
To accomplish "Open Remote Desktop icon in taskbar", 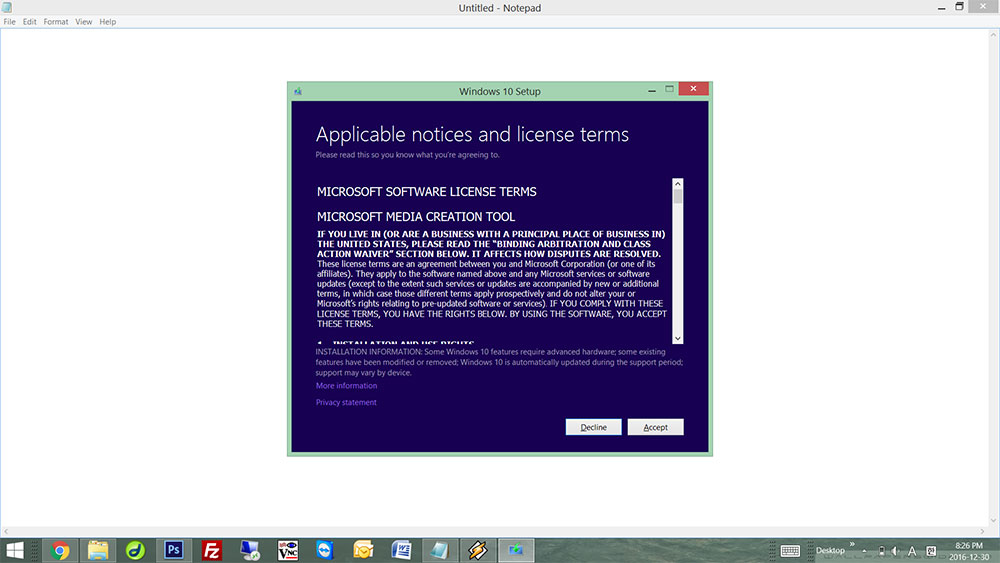I will point(249,550).
